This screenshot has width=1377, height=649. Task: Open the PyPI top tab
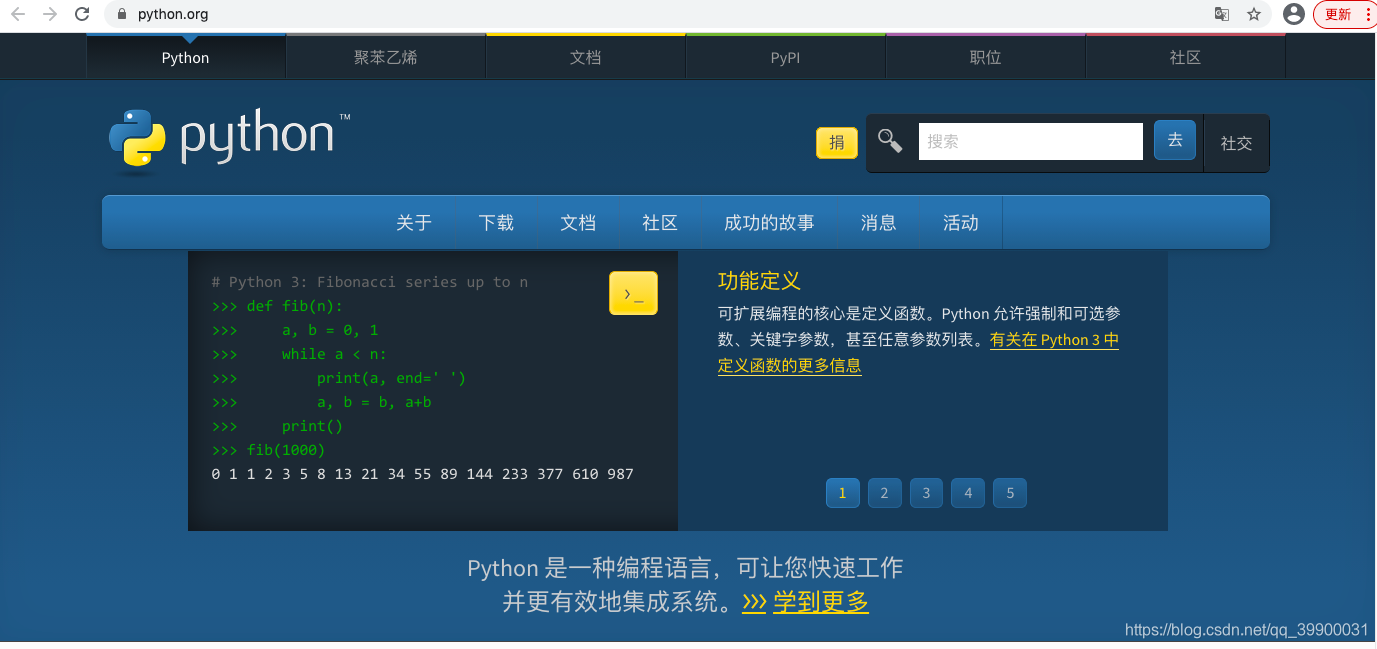tap(786, 57)
